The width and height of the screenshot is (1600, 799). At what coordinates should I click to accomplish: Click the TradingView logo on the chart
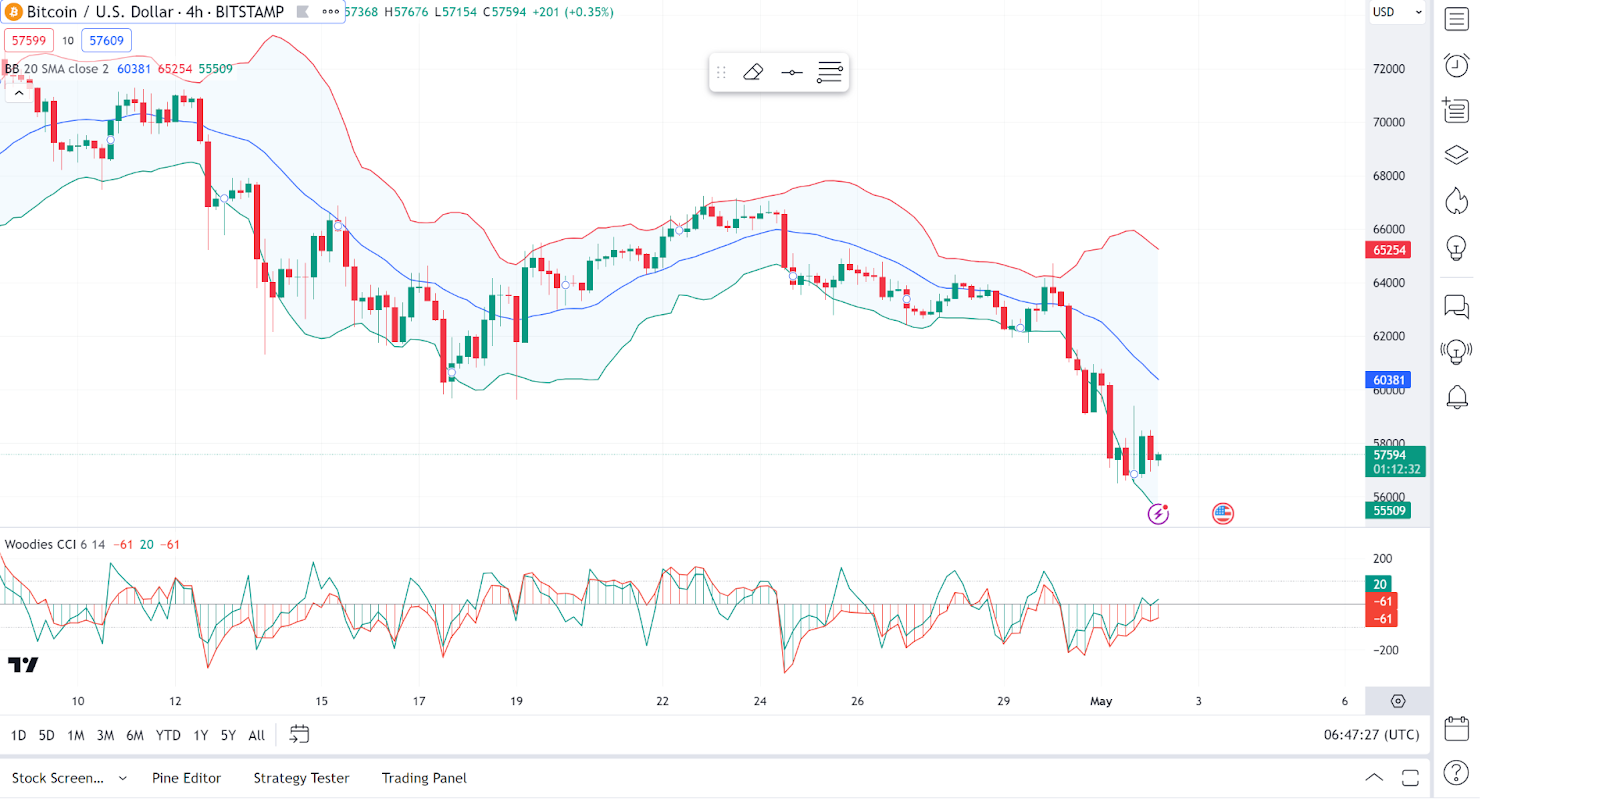[x=23, y=664]
